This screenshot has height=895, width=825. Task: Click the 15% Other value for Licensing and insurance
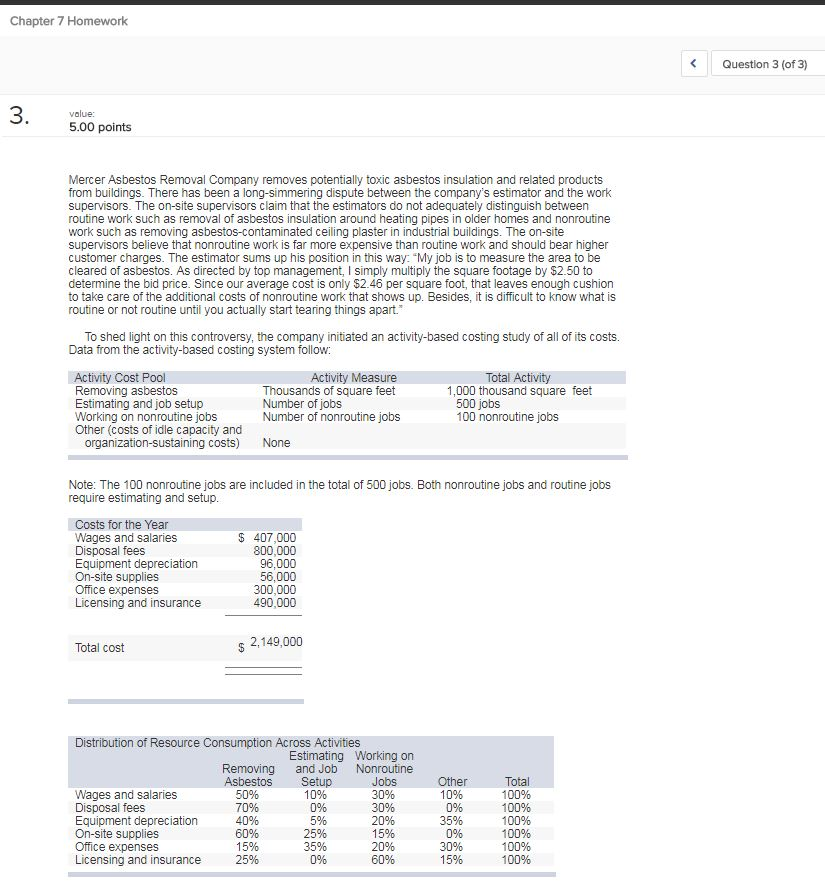tap(451, 860)
